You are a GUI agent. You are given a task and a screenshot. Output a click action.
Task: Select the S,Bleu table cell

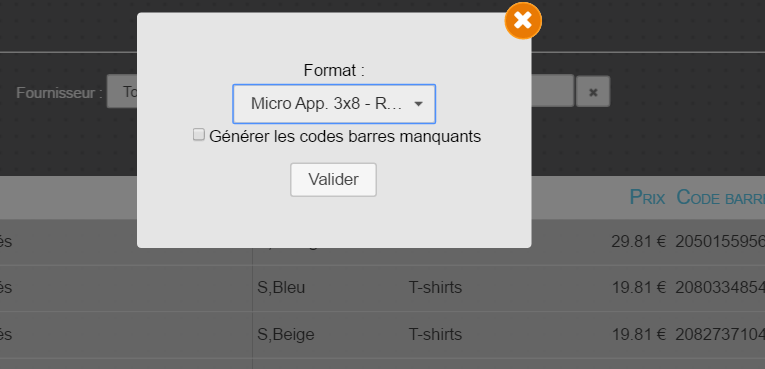tap(281, 287)
